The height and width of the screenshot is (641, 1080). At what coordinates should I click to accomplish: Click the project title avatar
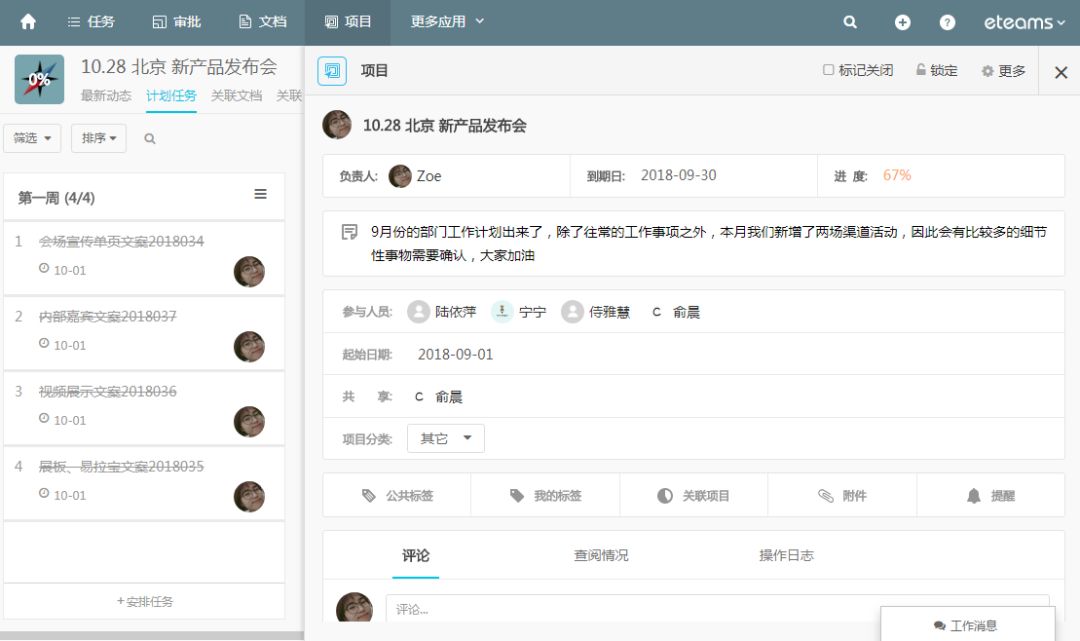coord(337,125)
